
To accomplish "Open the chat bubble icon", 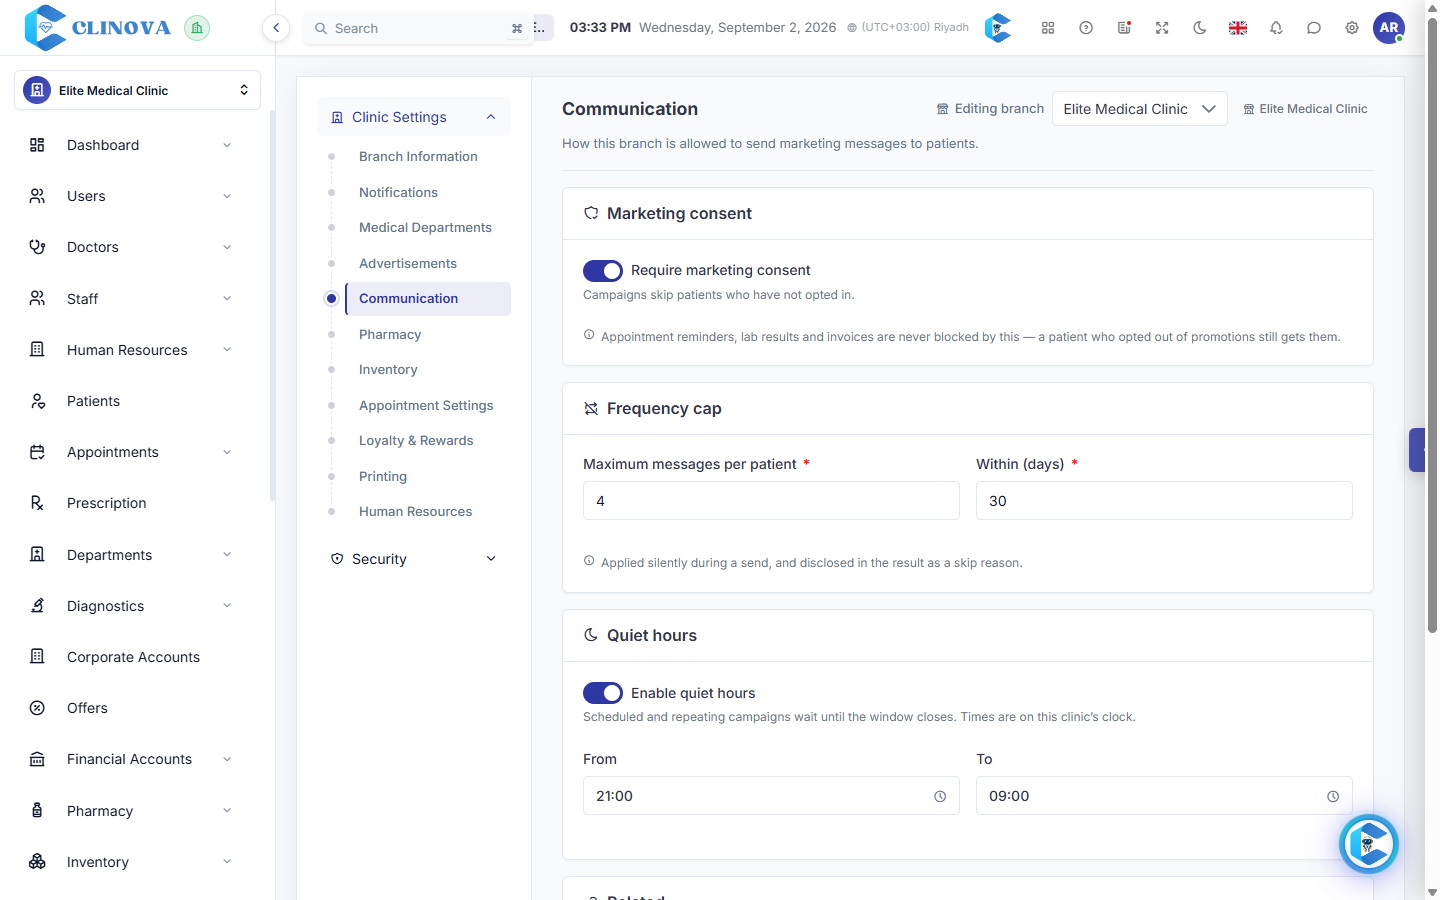I will [1314, 28].
